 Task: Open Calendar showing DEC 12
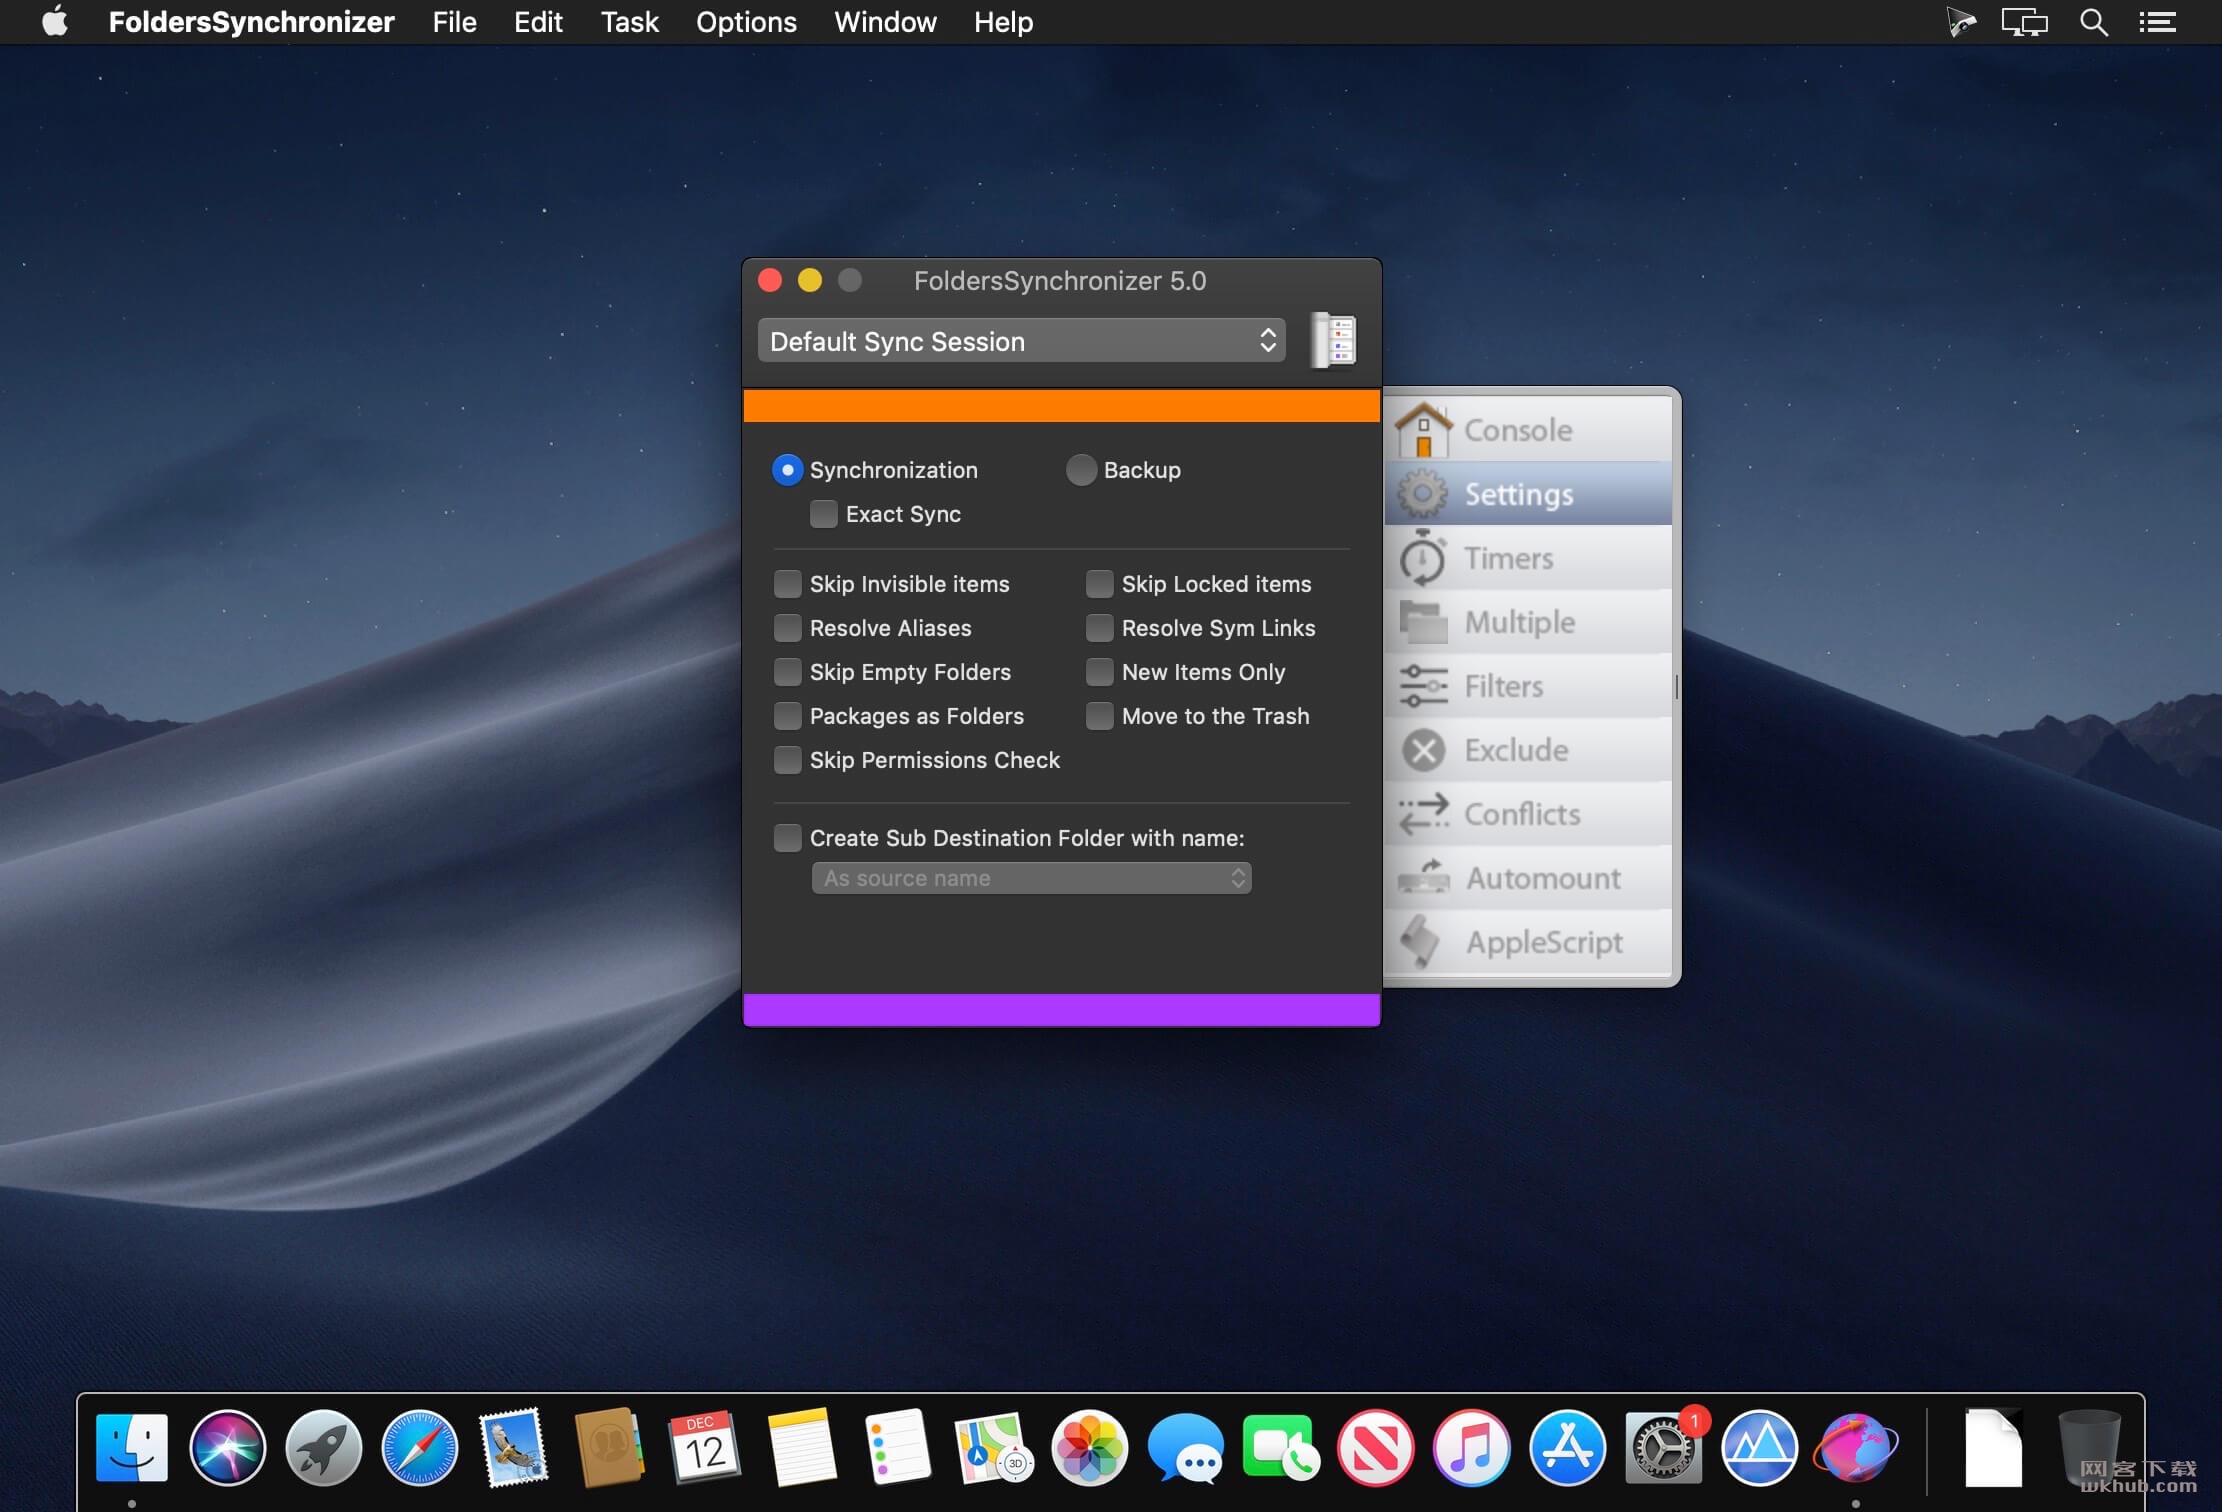(705, 1447)
